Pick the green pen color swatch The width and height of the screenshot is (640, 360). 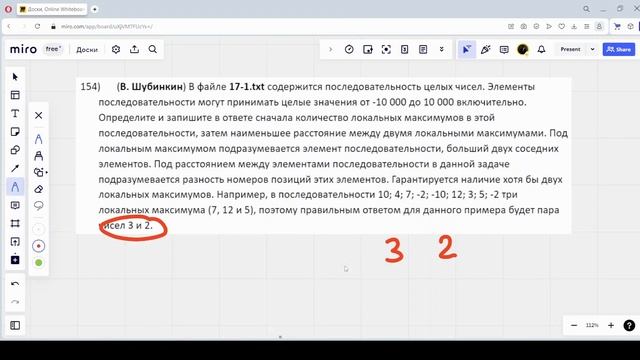point(39,263)
